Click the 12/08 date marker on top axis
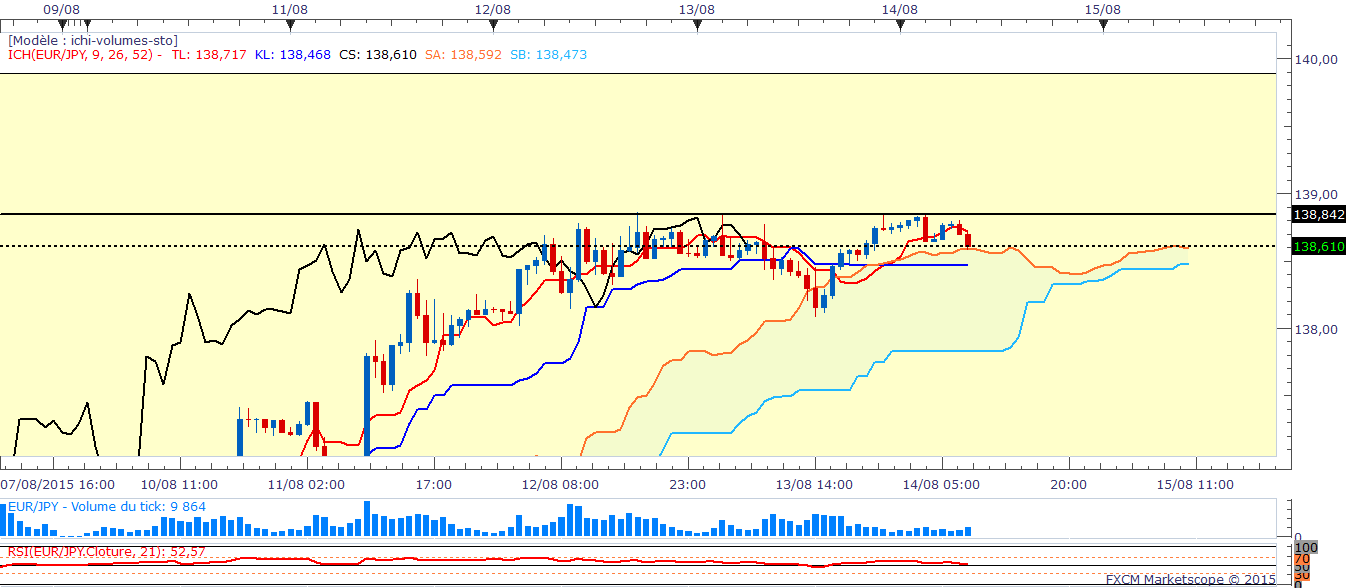The height and width of the screenshot is (588, 1349). [494, 9]
